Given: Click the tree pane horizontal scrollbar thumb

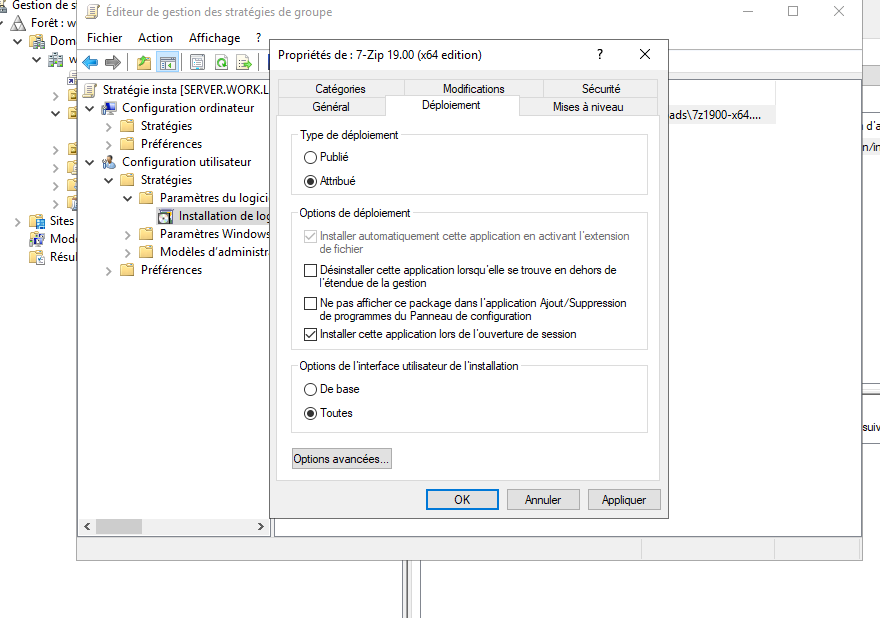Looking at the screenshot, I should click(119, 526).
